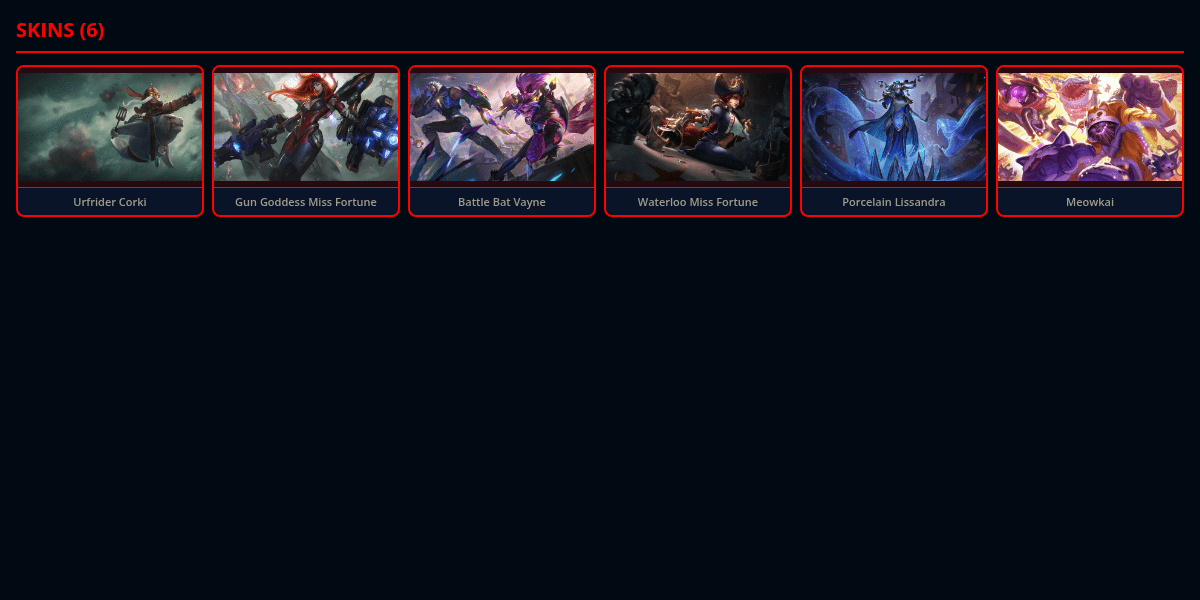Click the Waterloo Miss Fortune artwork
1200x600 pixels.
(x=698, y=127)
